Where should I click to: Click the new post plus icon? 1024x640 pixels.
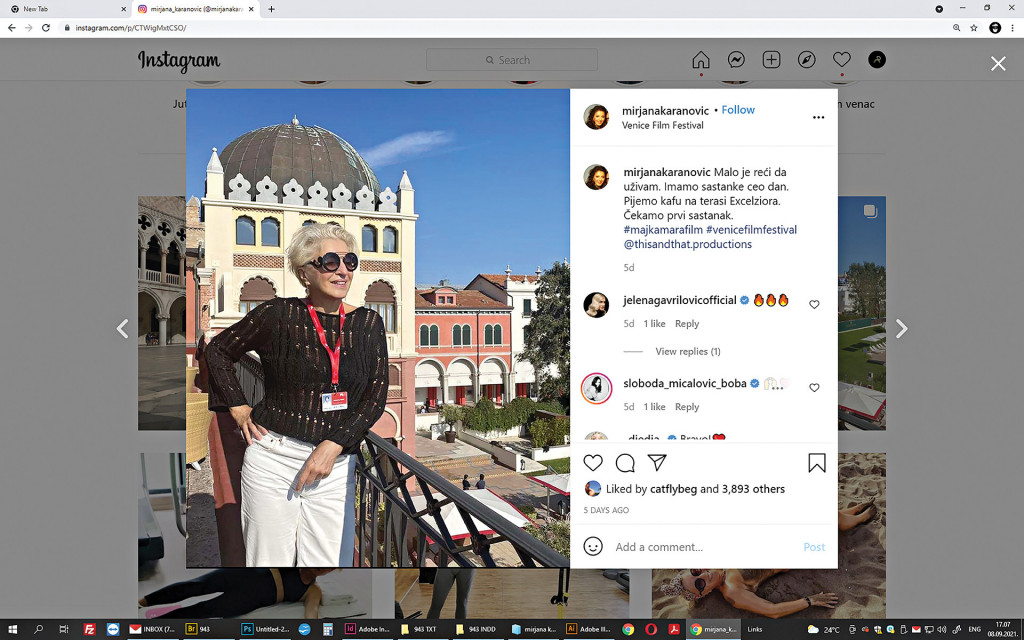coord(771,60)
